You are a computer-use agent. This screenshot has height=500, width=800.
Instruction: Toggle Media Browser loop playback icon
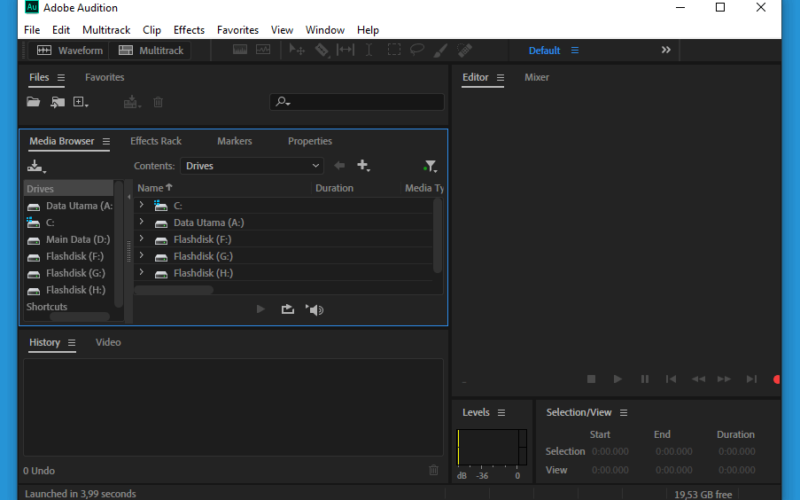point(288,309)
